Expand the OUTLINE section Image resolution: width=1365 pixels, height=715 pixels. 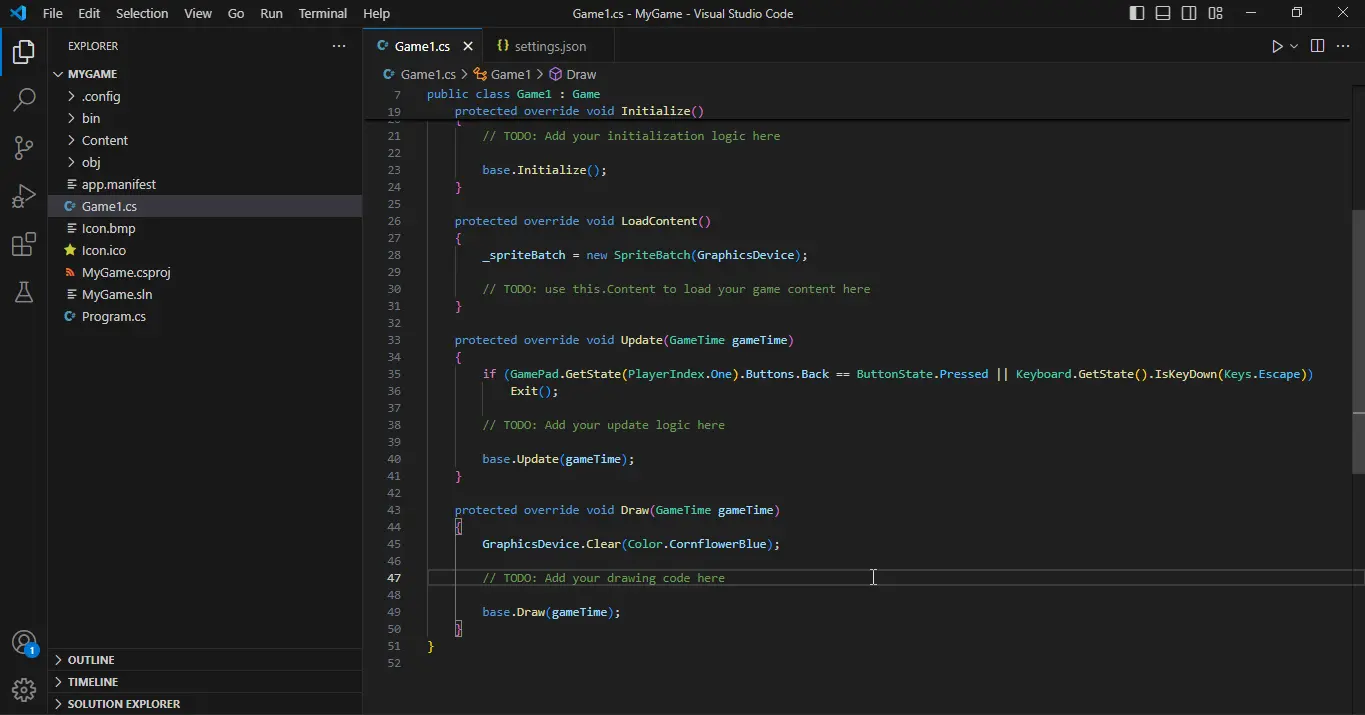click(205, 660)
